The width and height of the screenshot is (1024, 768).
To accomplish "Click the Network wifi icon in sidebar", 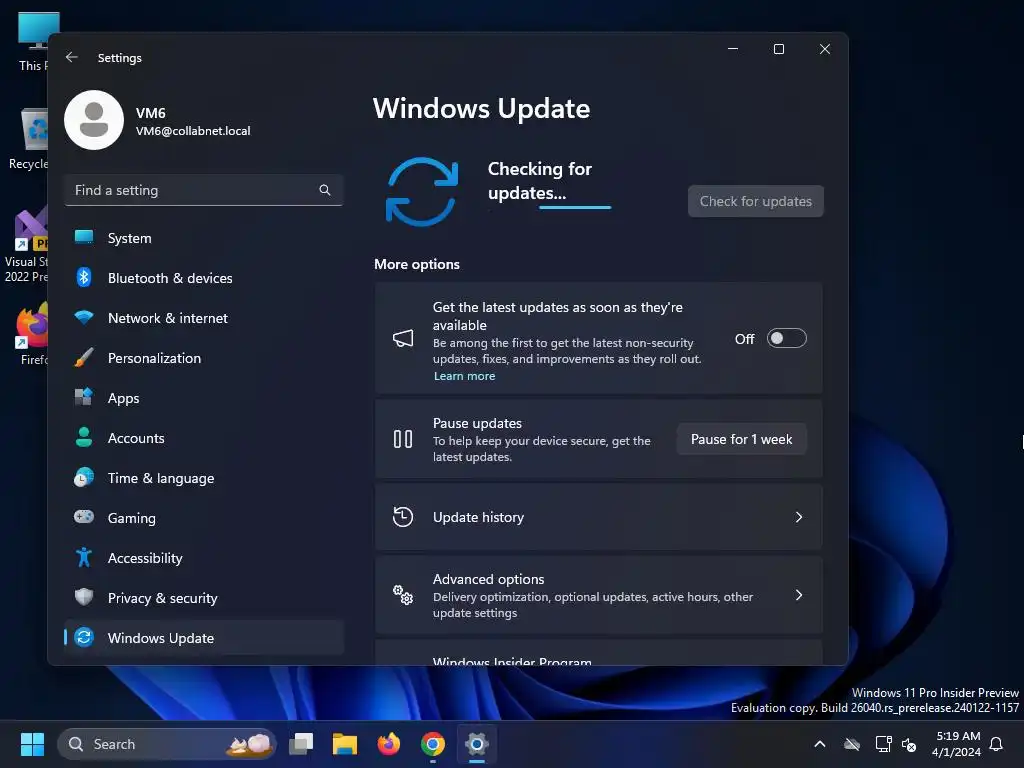I will [x=84, y=318].
